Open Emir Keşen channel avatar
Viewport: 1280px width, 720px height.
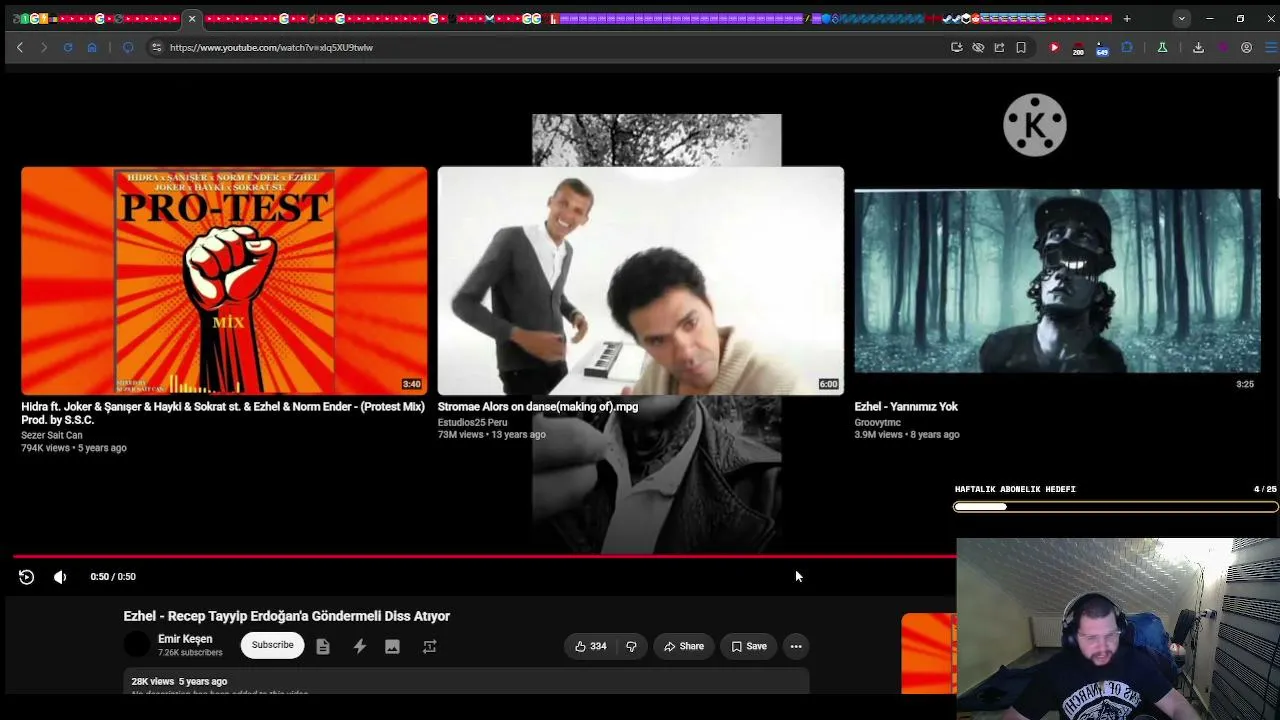point(137,646)
